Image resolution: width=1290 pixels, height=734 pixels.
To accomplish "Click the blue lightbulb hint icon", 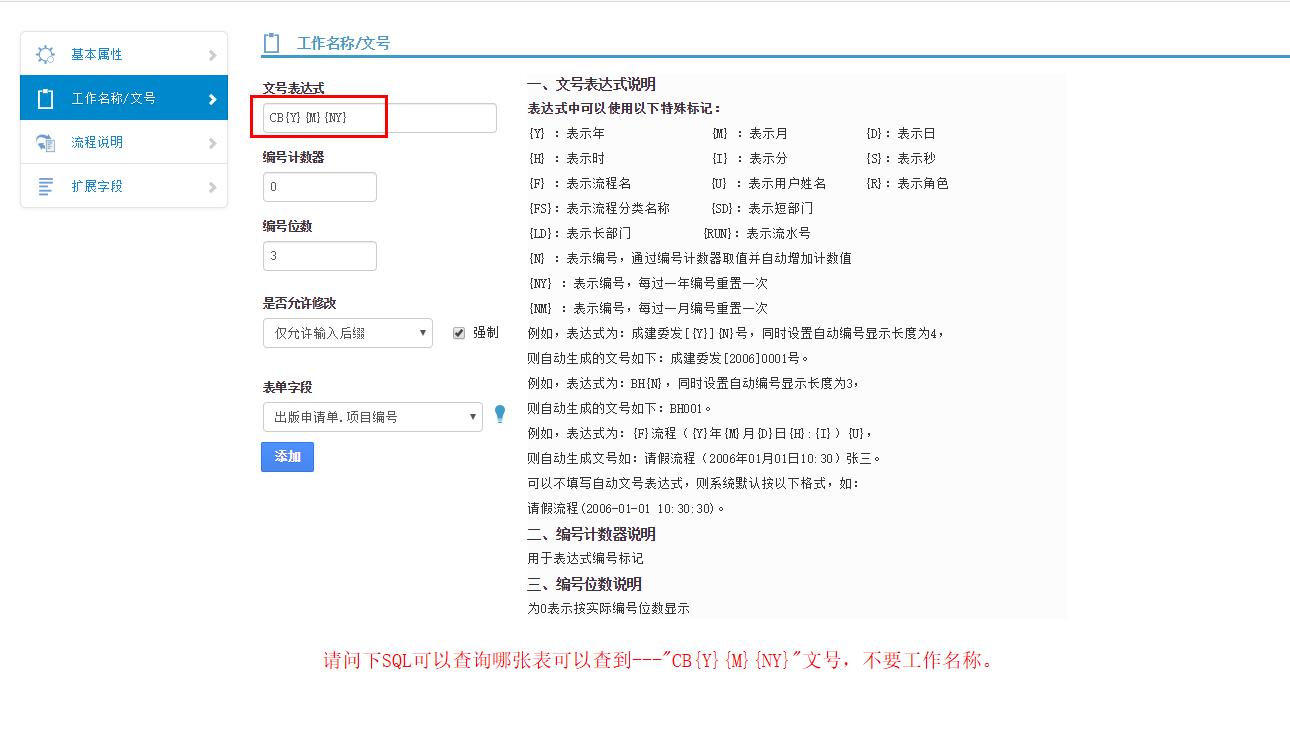I will click(x=500, y=414).
